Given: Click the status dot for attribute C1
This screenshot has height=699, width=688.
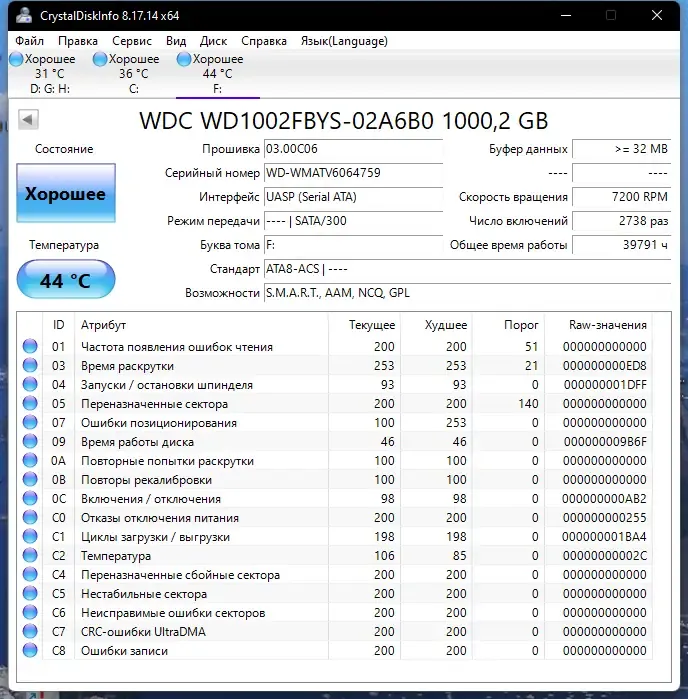Looking at the screenshot, I should pos(30,536).
